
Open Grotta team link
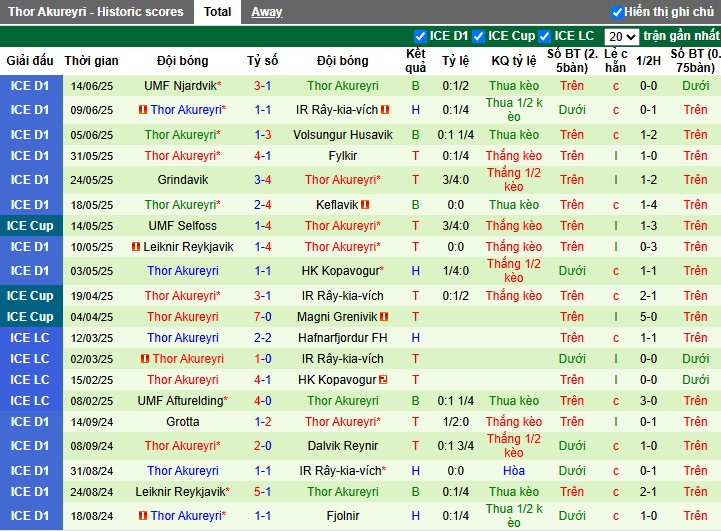click(183, 422)
